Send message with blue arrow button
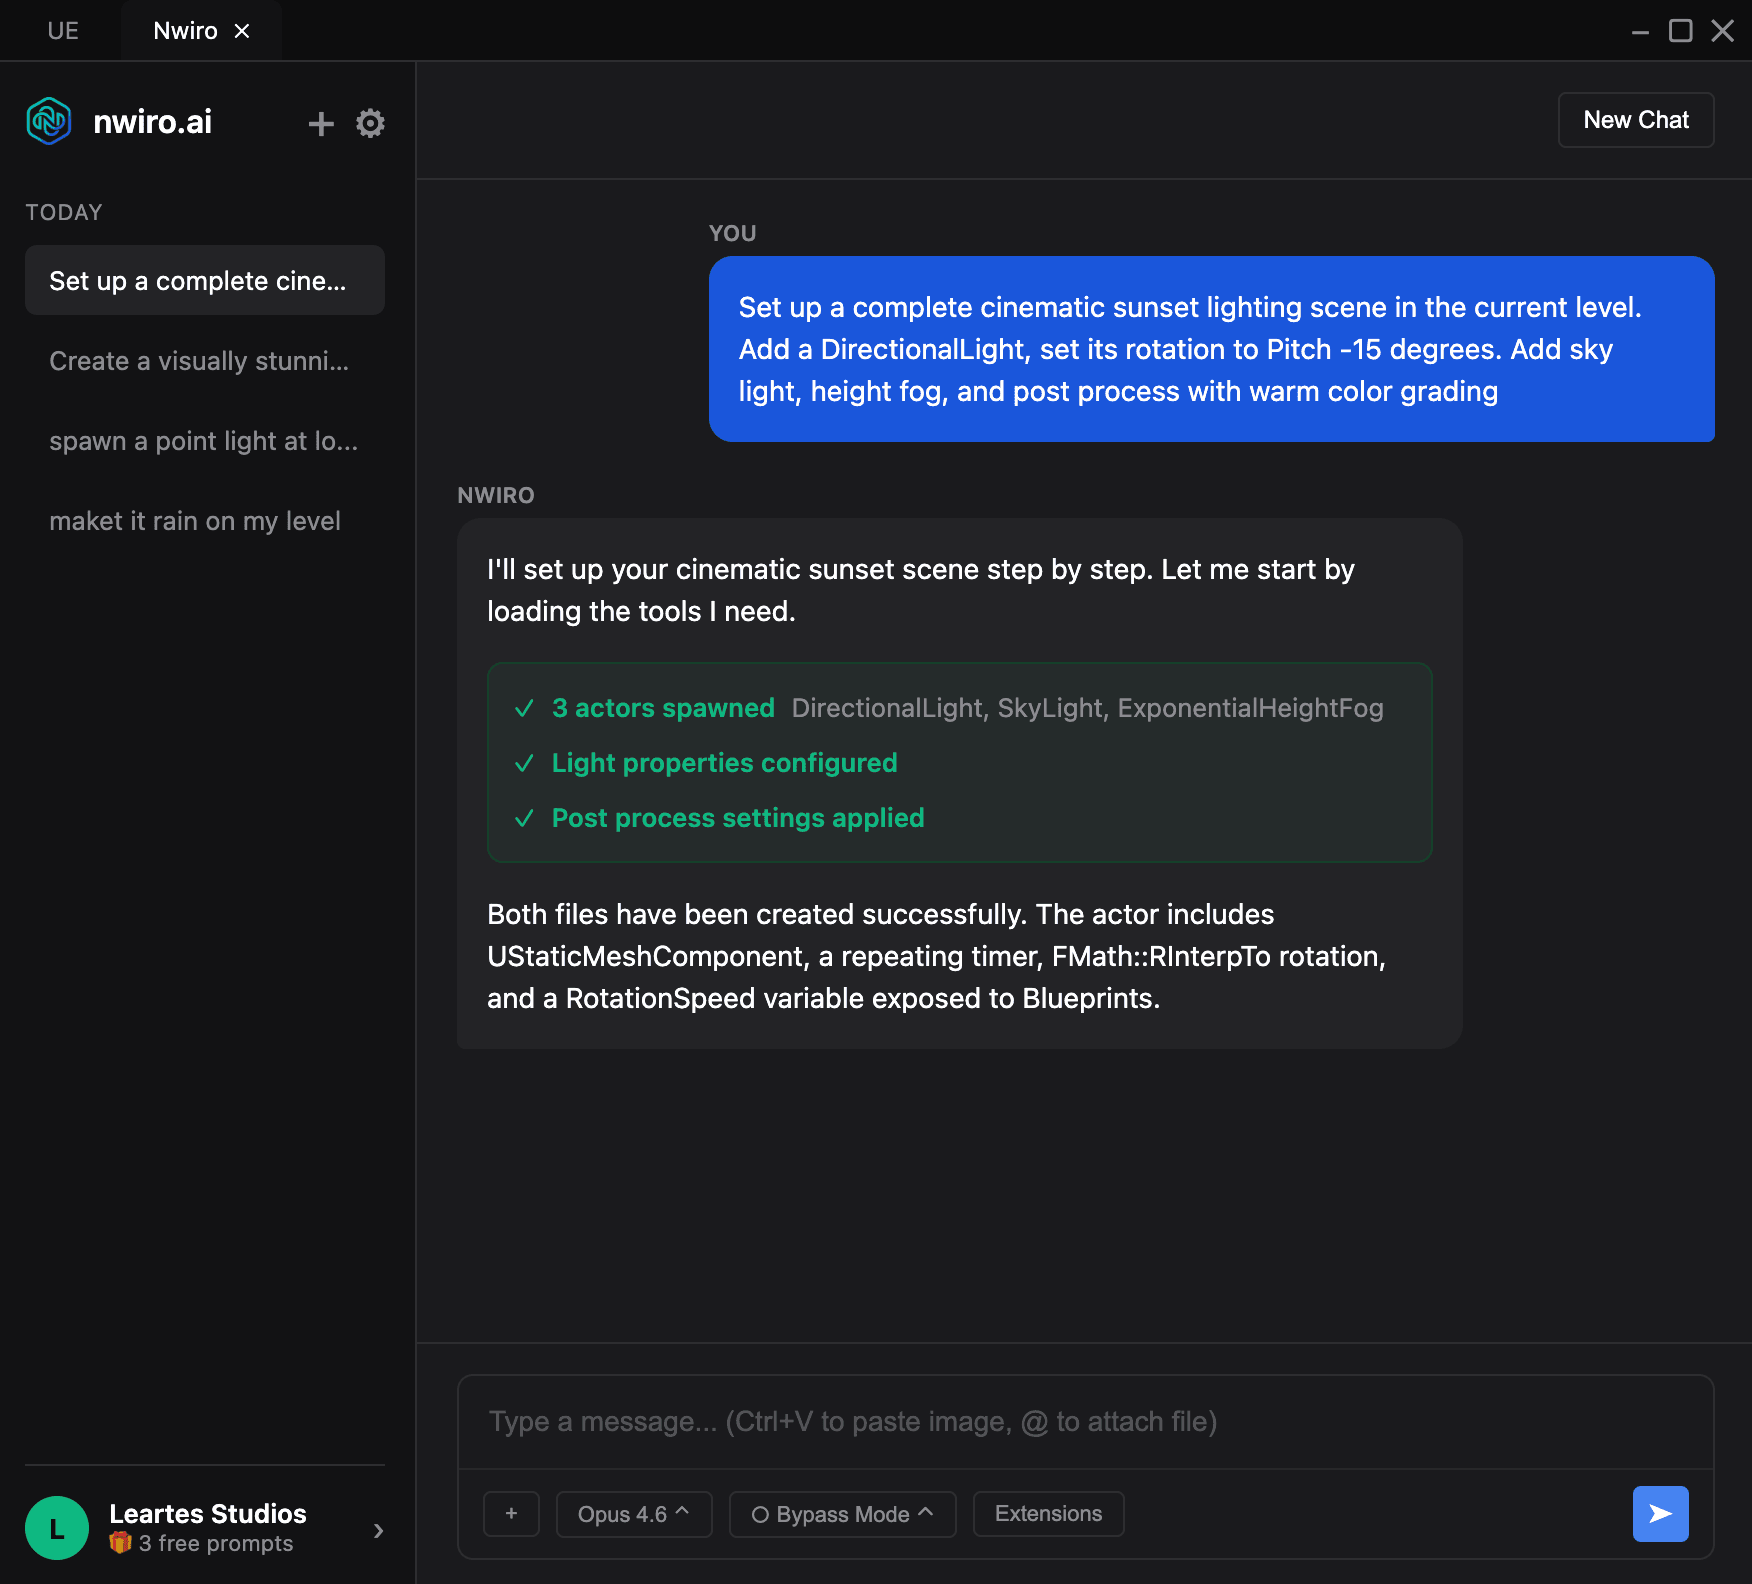Viewport: 1752px width, 1584px height. pyautogui.click(x=1661, y=1514)
